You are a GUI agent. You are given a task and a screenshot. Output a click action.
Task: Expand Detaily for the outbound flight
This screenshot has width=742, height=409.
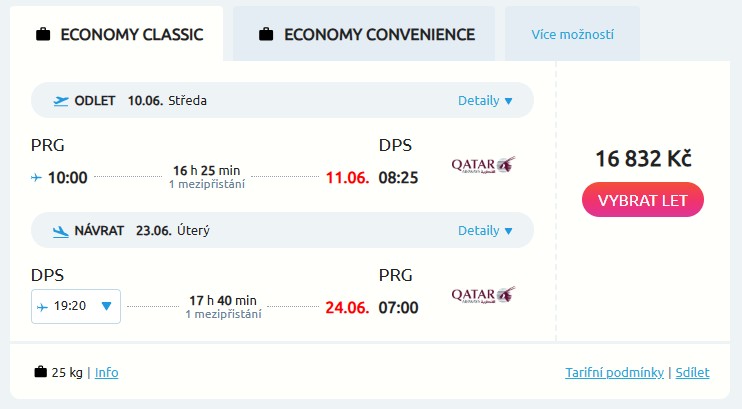(x=485, y=100)
